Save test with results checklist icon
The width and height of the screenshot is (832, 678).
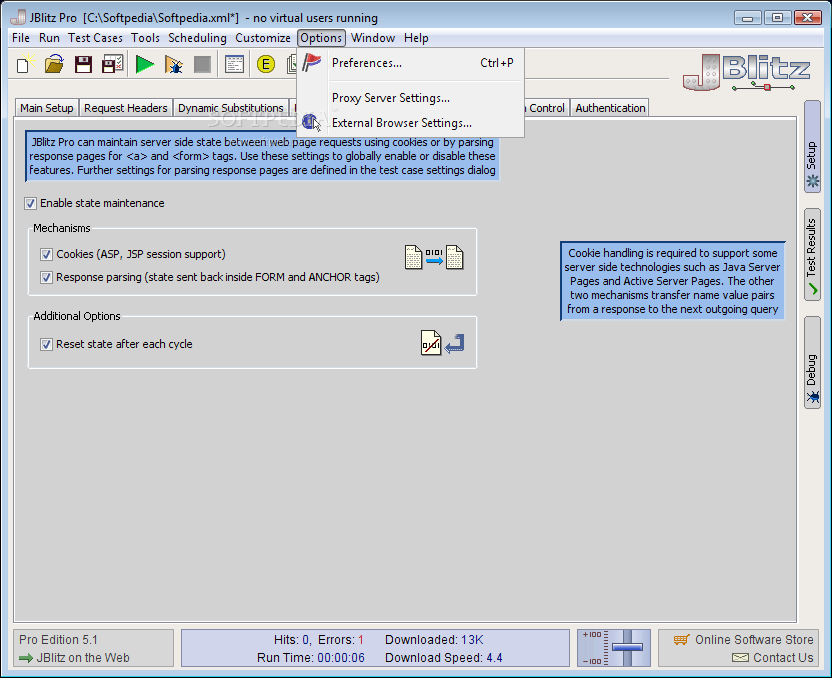112,65
